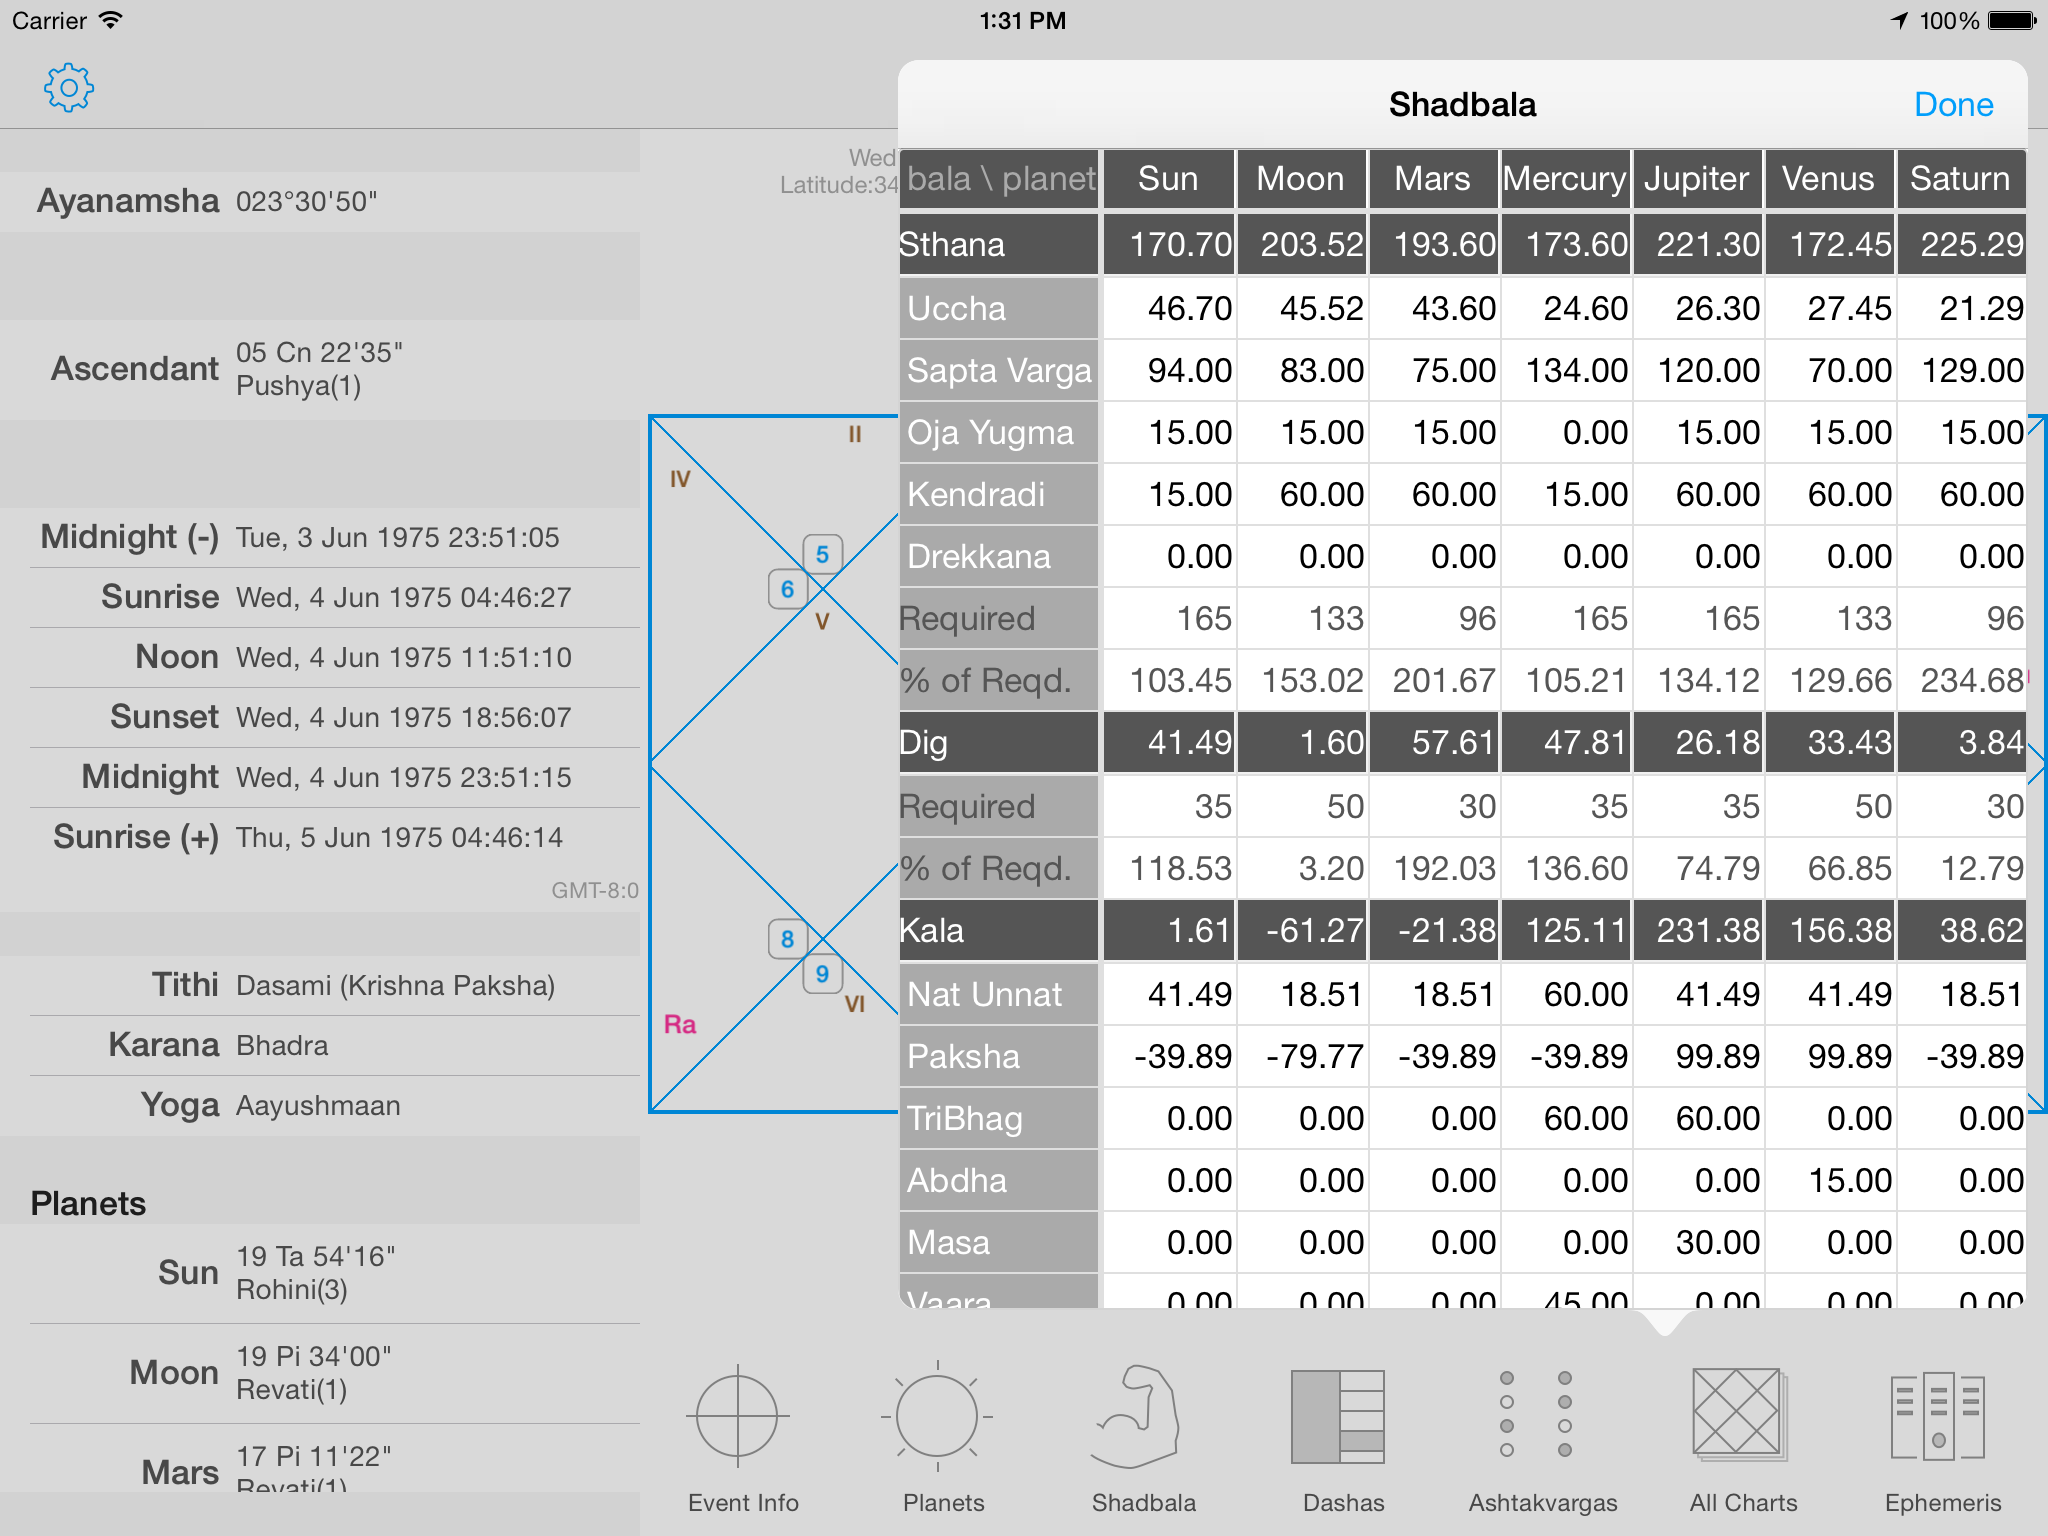The height and width of the screenshot is (1536, 2048).
Task: Open the Planets sun icon
Action: [938, 1417]
